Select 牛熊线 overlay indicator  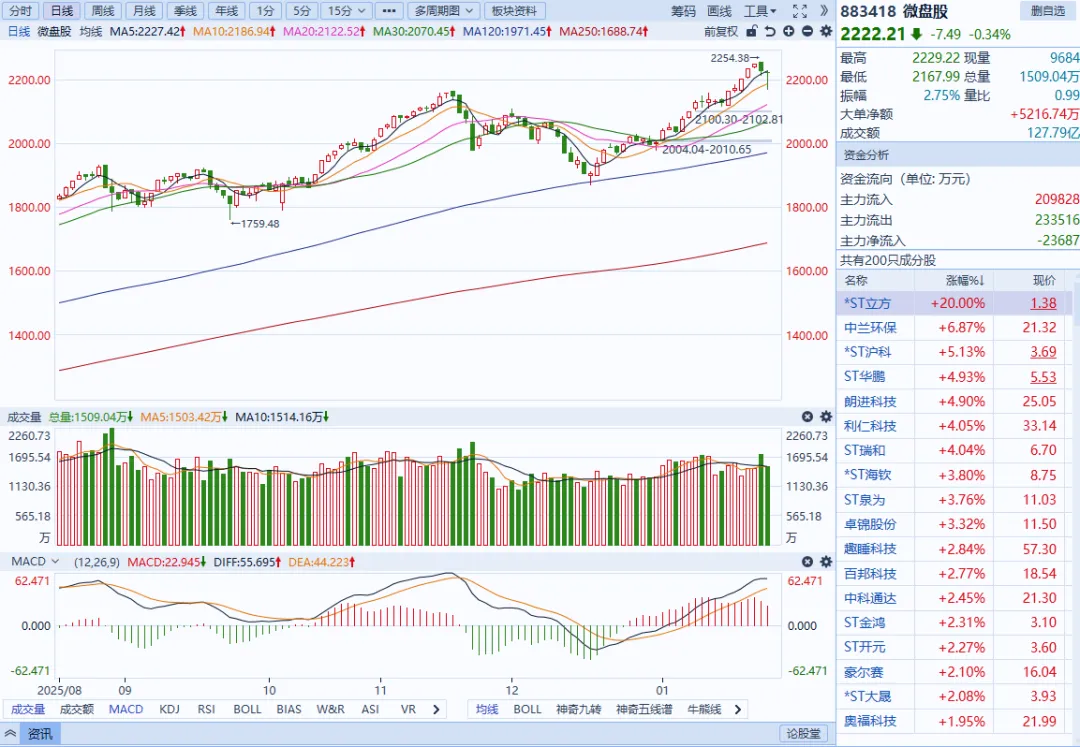click(x=704, y=709)
